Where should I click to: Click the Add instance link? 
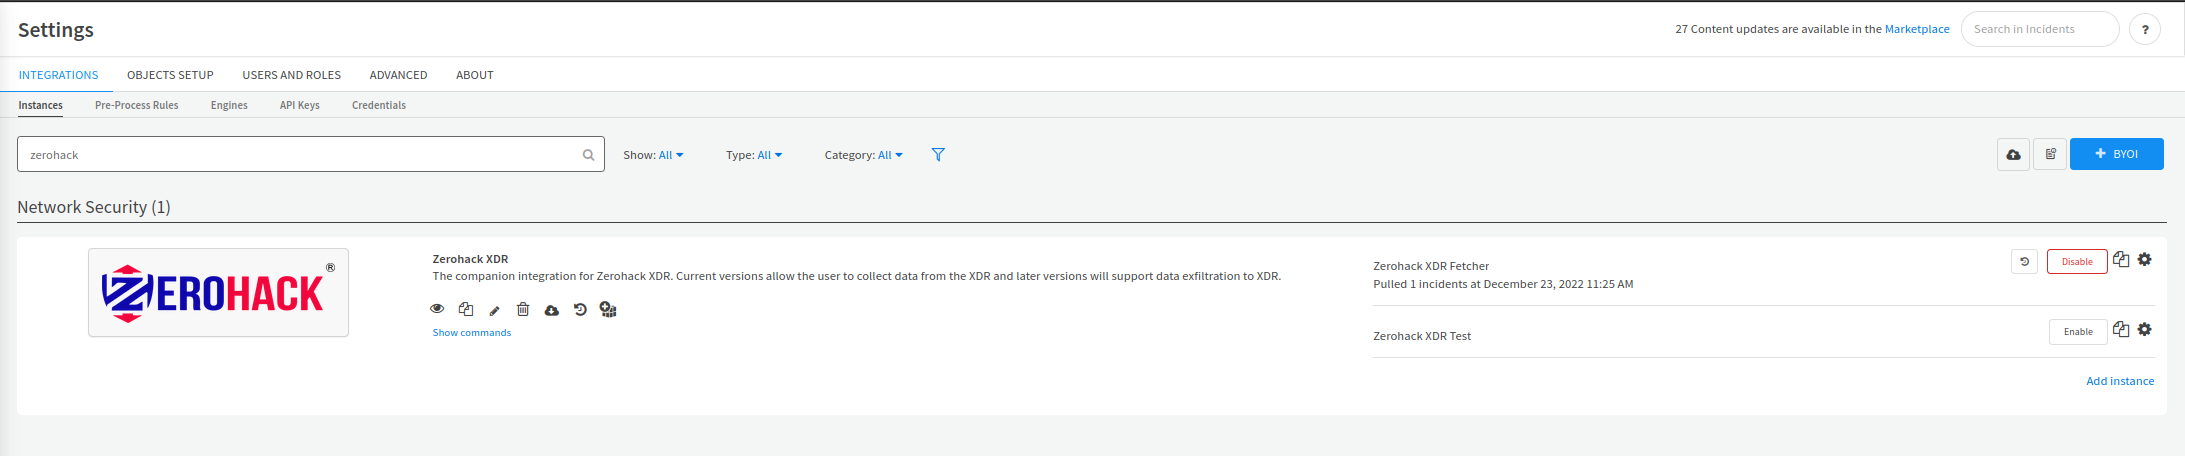[x=2119, y=381]
